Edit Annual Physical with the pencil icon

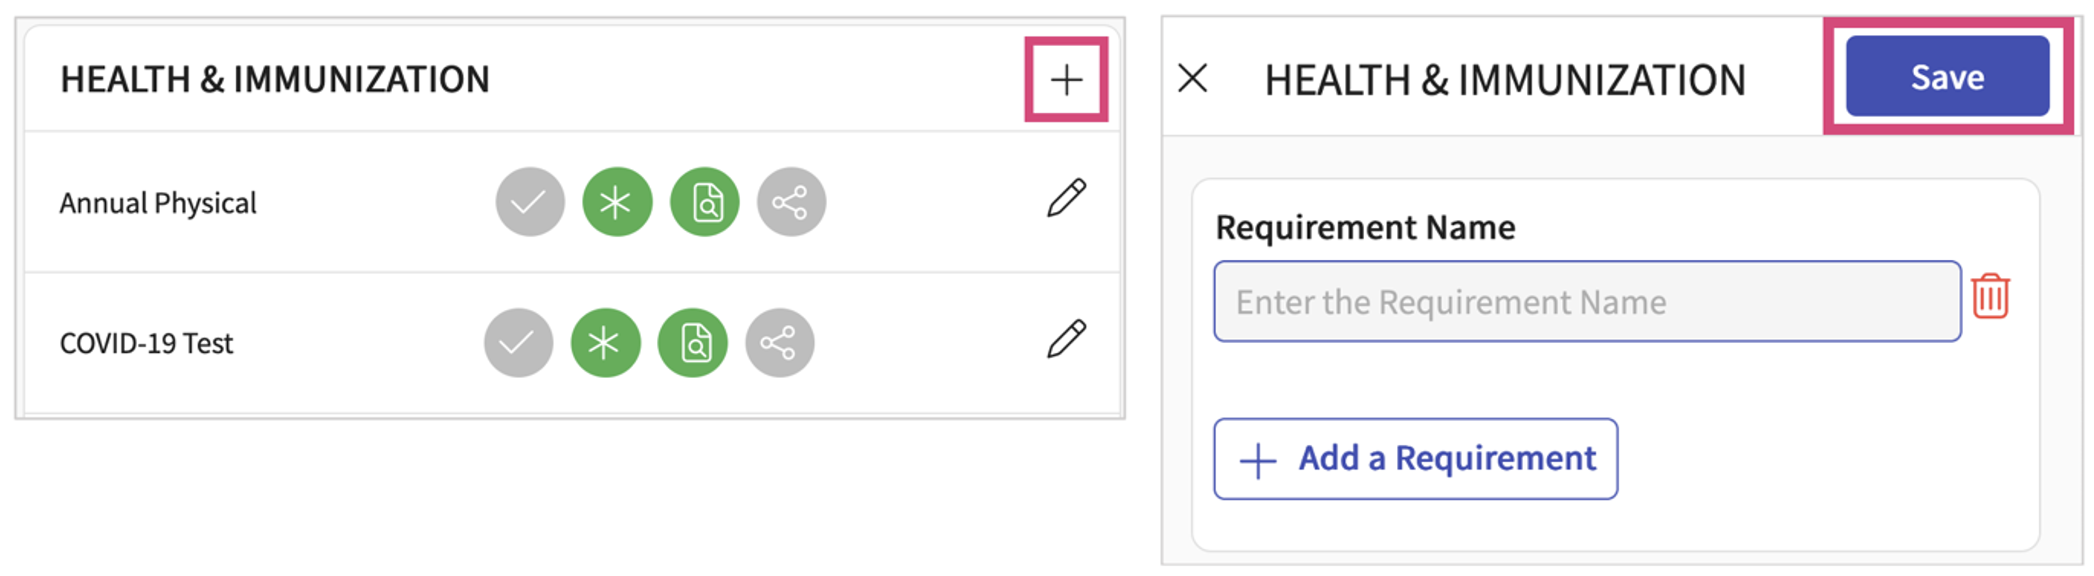[1066, 198]
